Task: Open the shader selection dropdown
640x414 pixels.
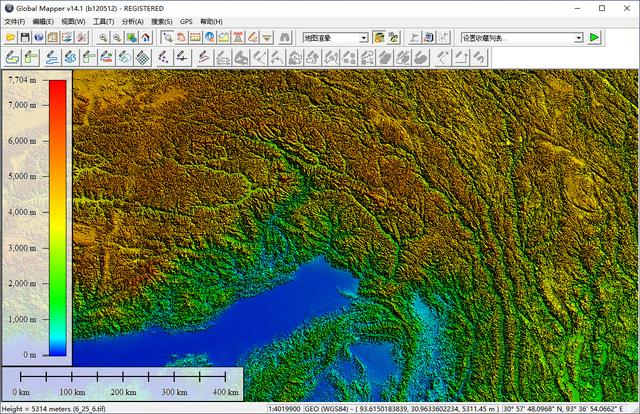Action: coord(363,38)
